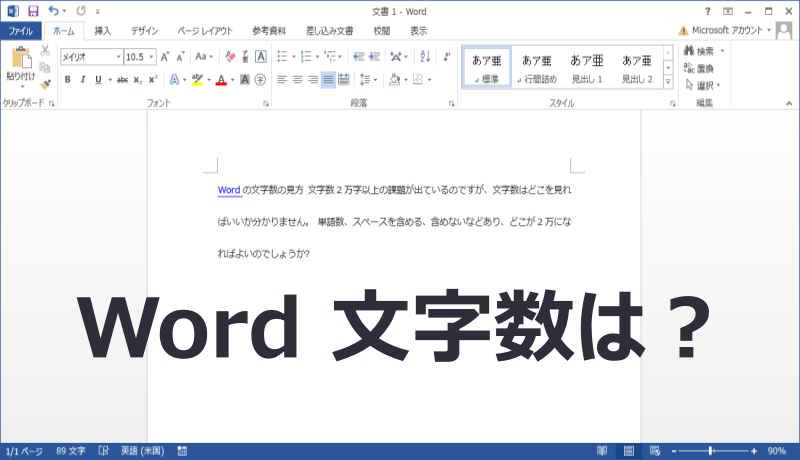Apply the red font color swatch

click(221, 80)
